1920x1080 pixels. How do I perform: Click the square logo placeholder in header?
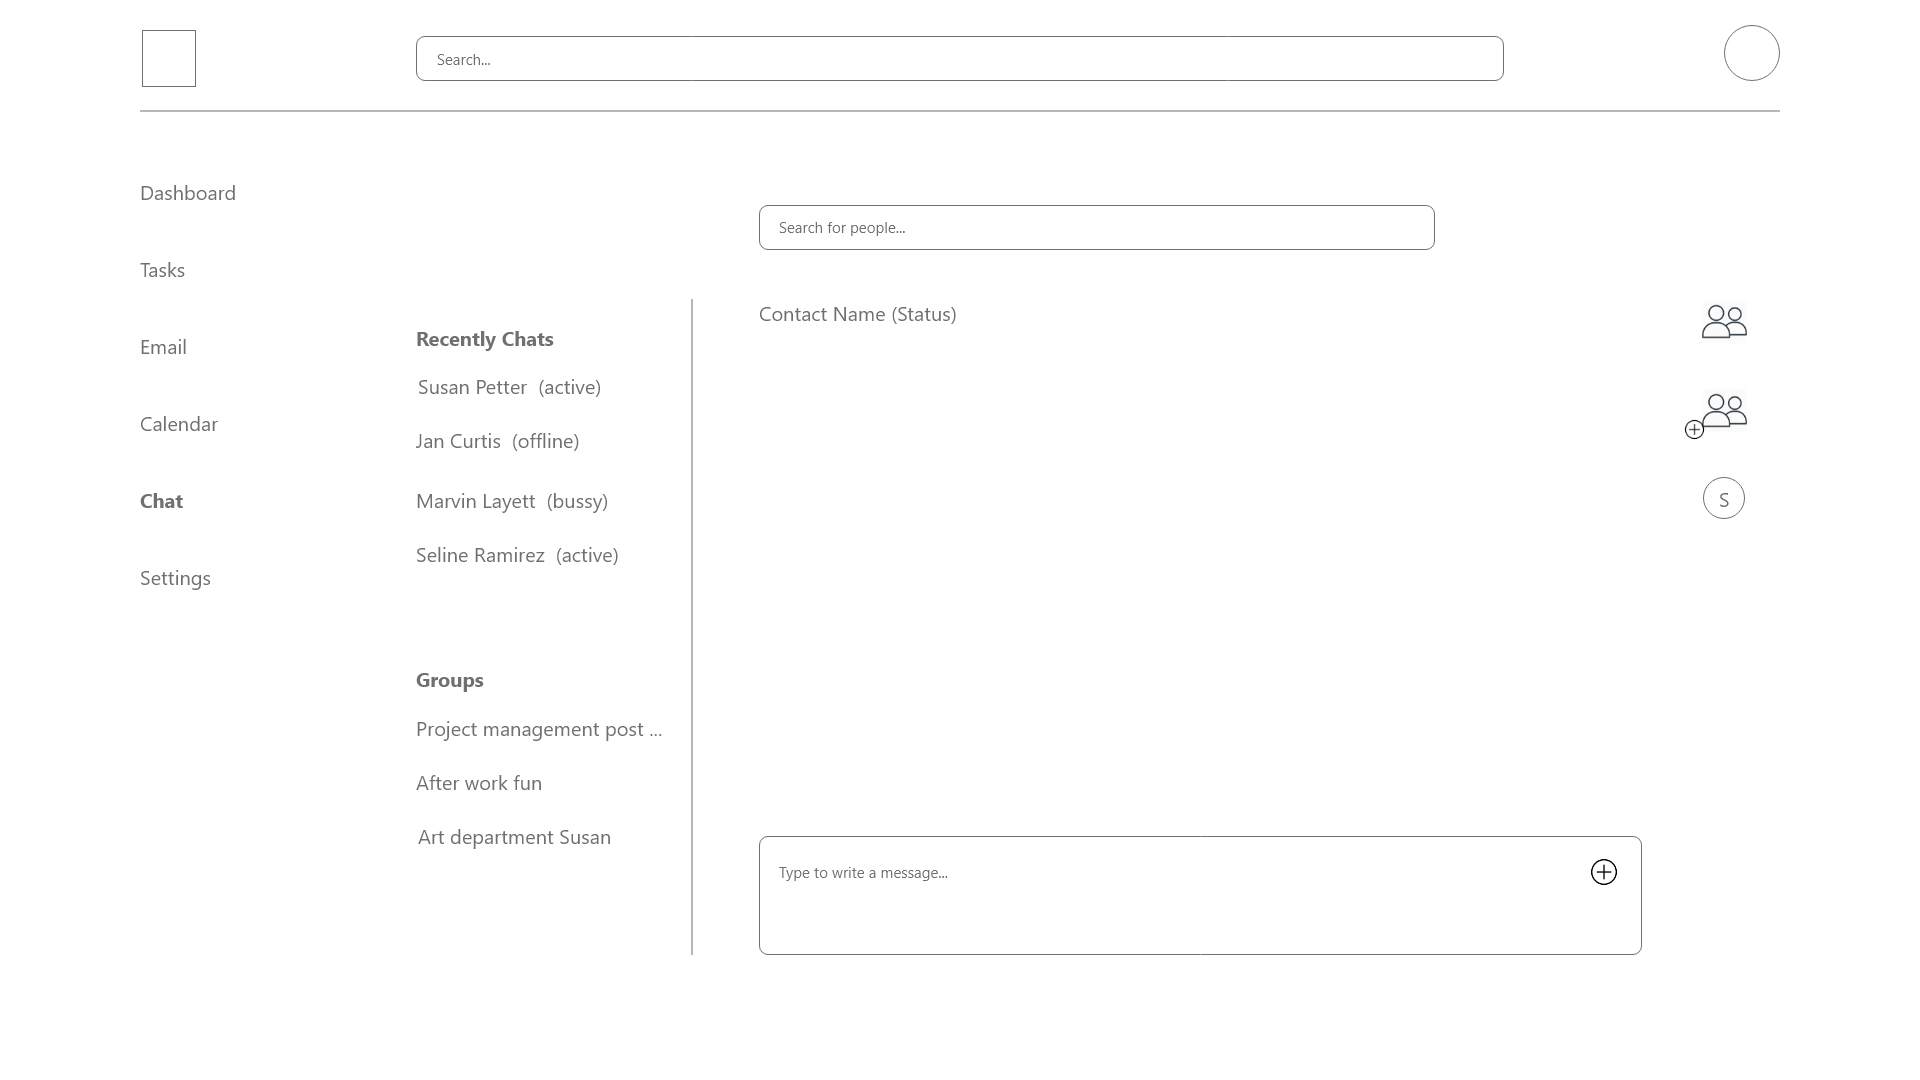[169, 58]
